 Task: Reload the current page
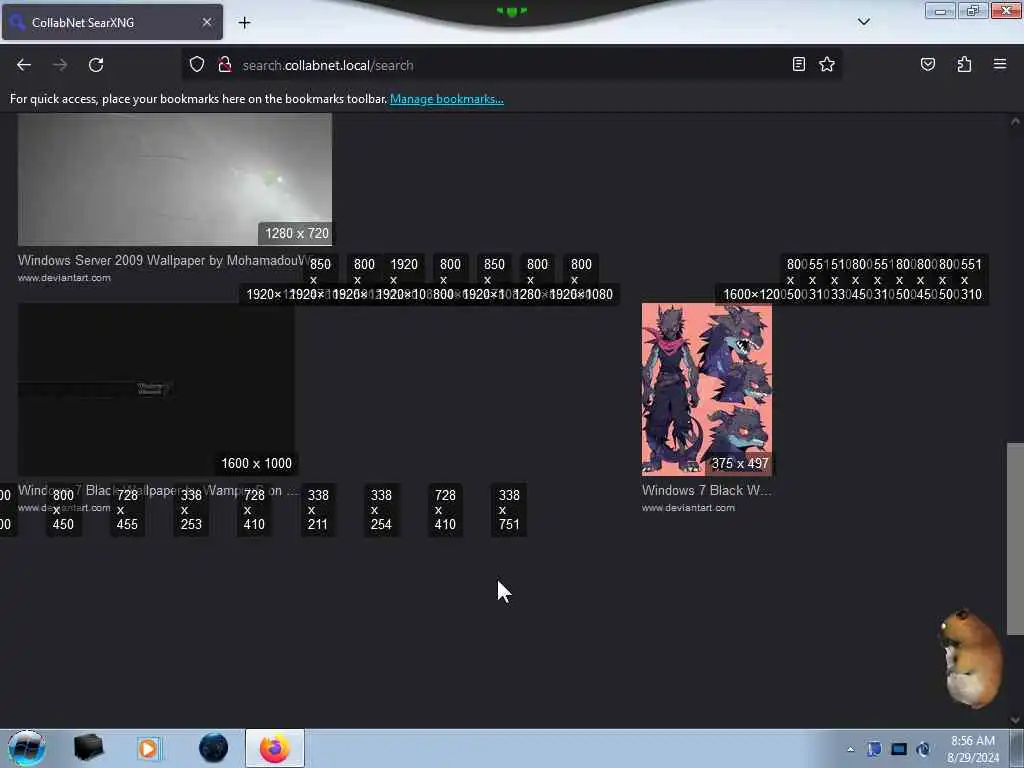click(x=96, y=65)
